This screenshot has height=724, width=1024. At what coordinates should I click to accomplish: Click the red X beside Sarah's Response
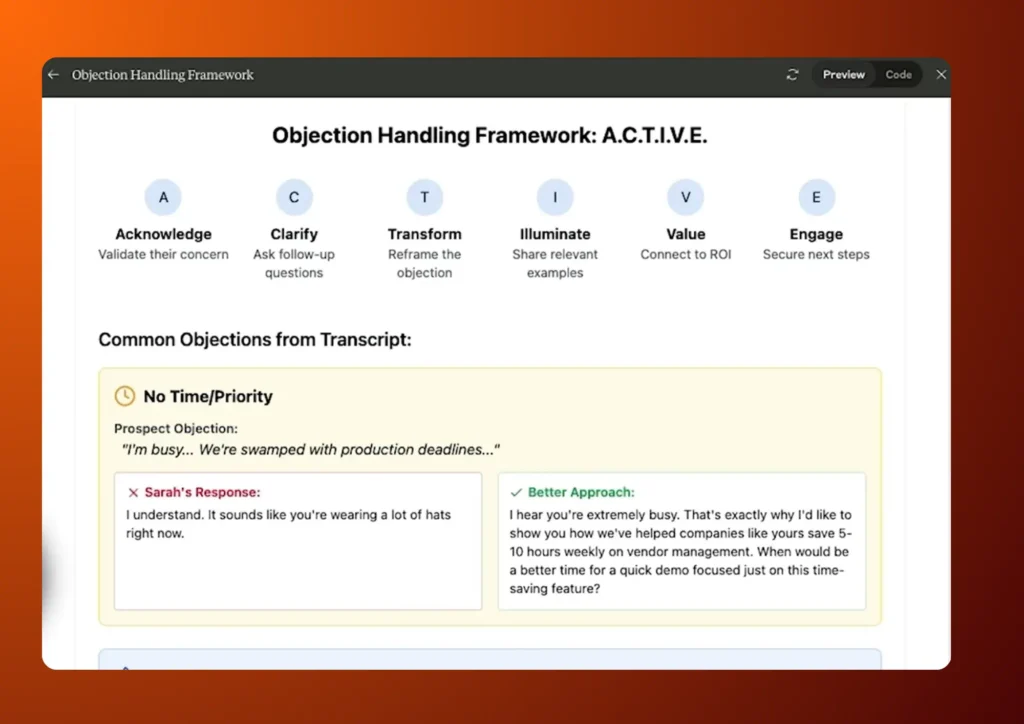click(x=133, y=493)
